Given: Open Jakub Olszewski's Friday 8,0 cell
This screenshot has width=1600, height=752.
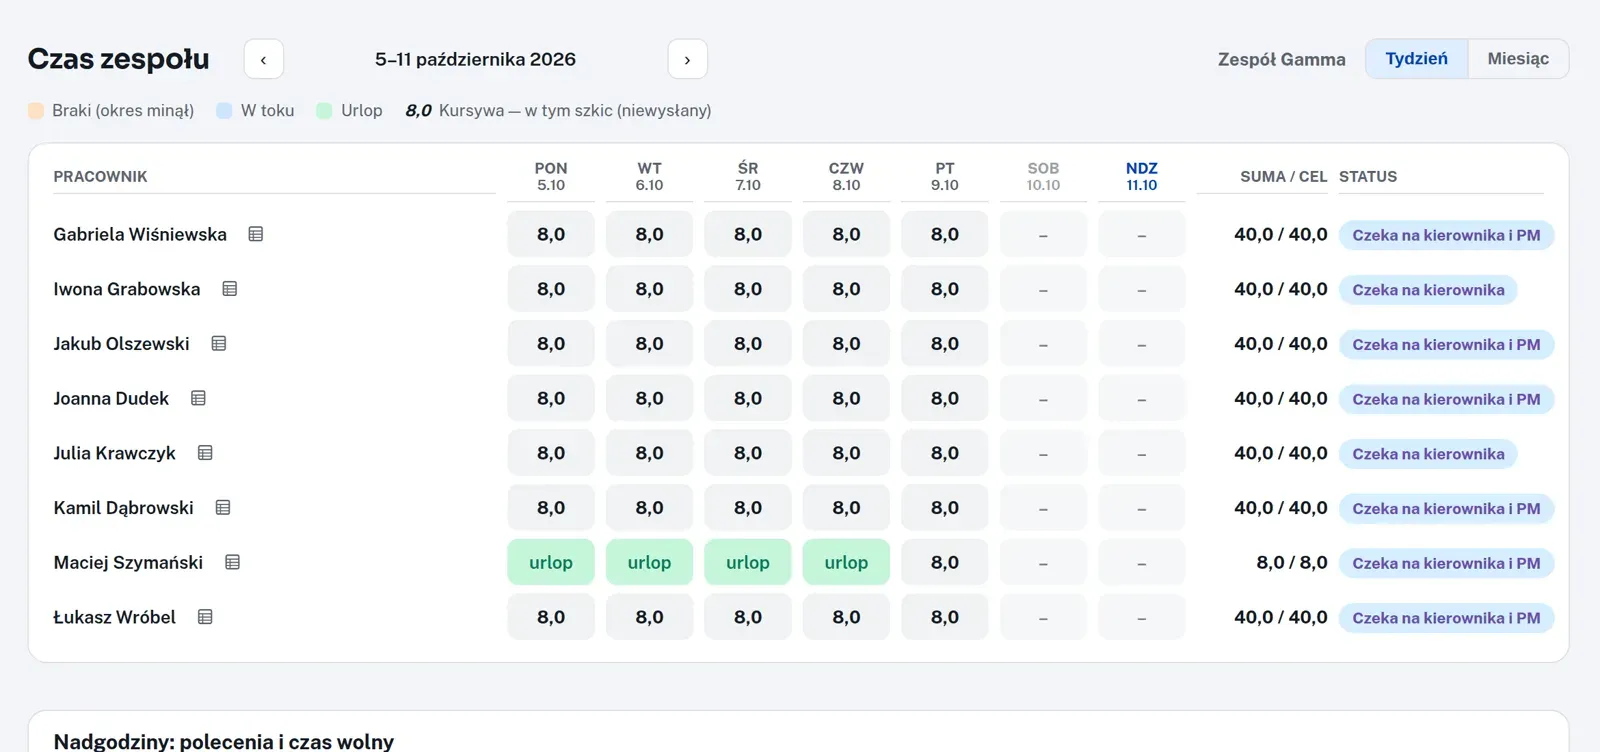Looking at the screenshot, I should pyautogui.click(x=945, y=344).
